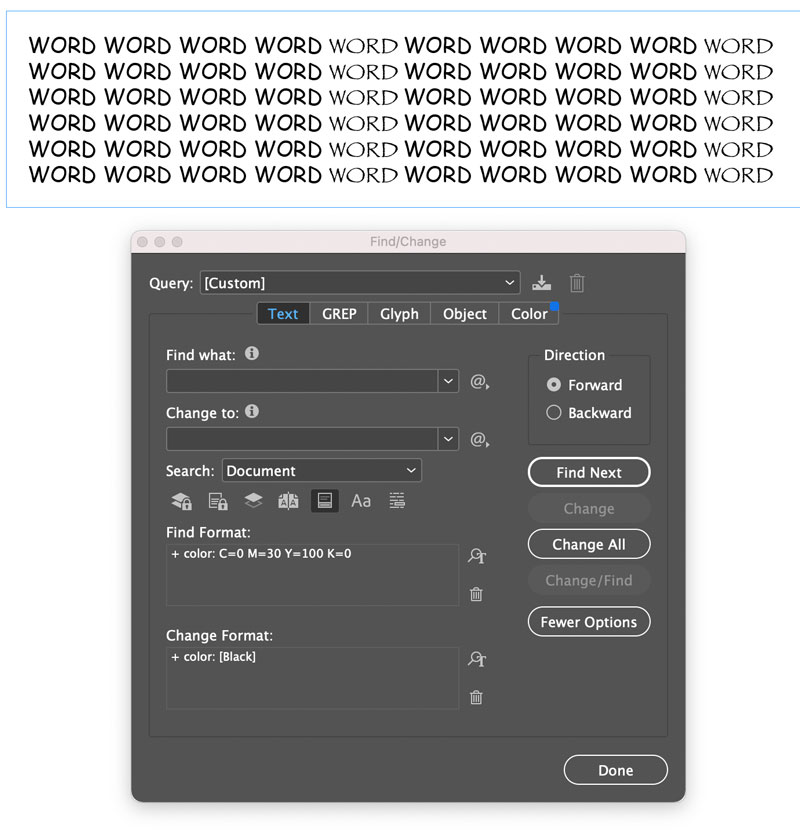
Task: Click the Find/Change dialog title bar
Action: point(408,242)
